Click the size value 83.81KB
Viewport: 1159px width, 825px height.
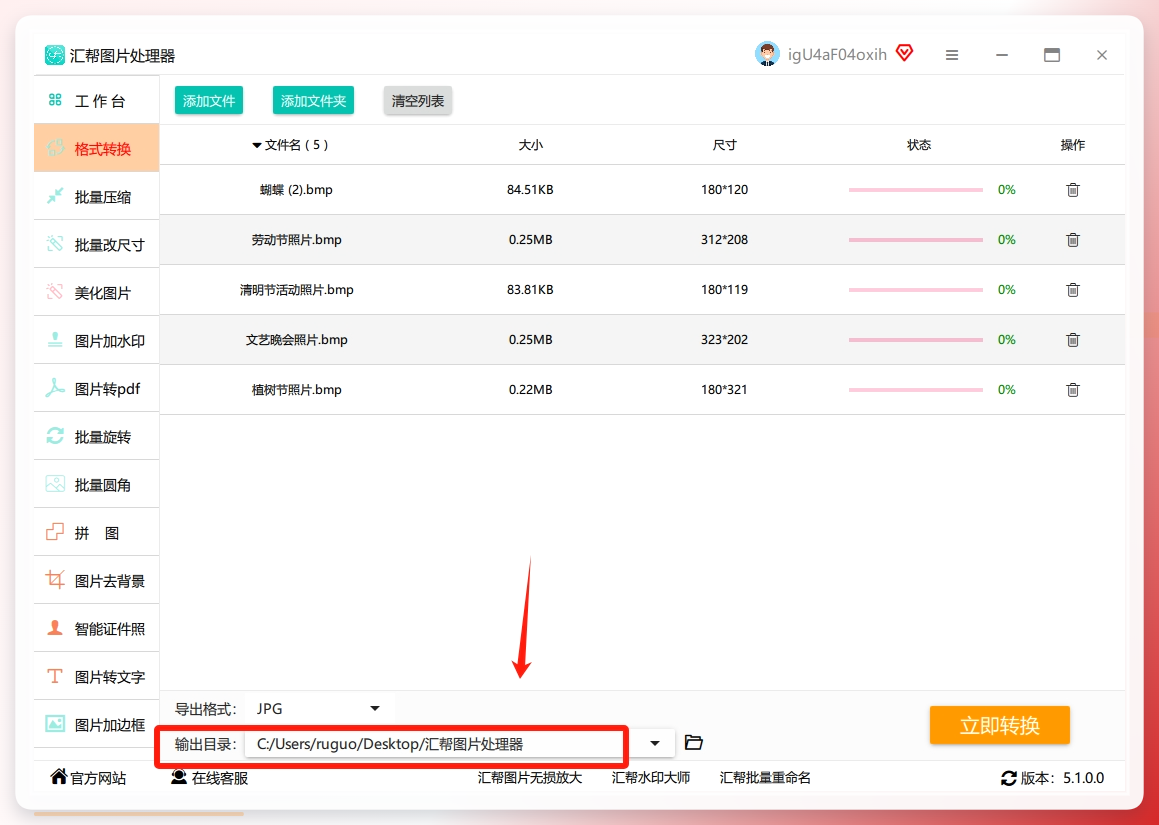pos(530,290)
